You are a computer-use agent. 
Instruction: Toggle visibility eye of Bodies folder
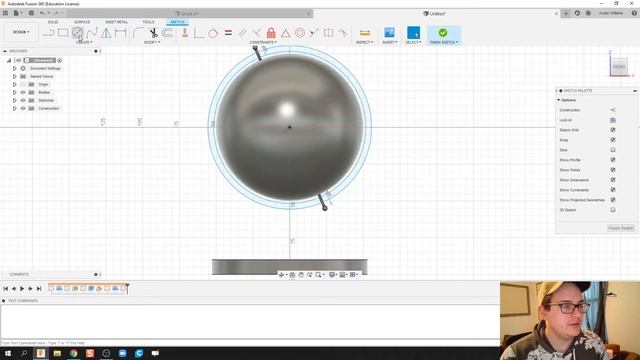23,92
